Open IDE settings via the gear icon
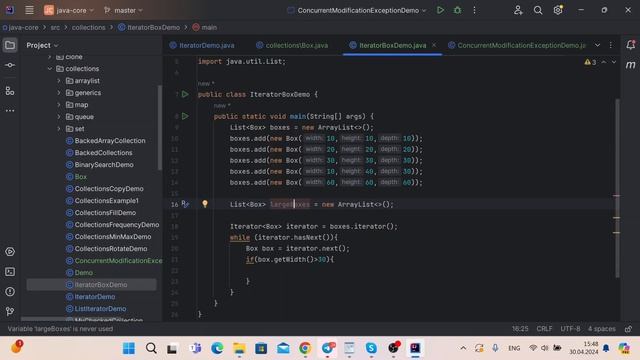The height and width of the screenshot is (360, 640). click(558, 10)
